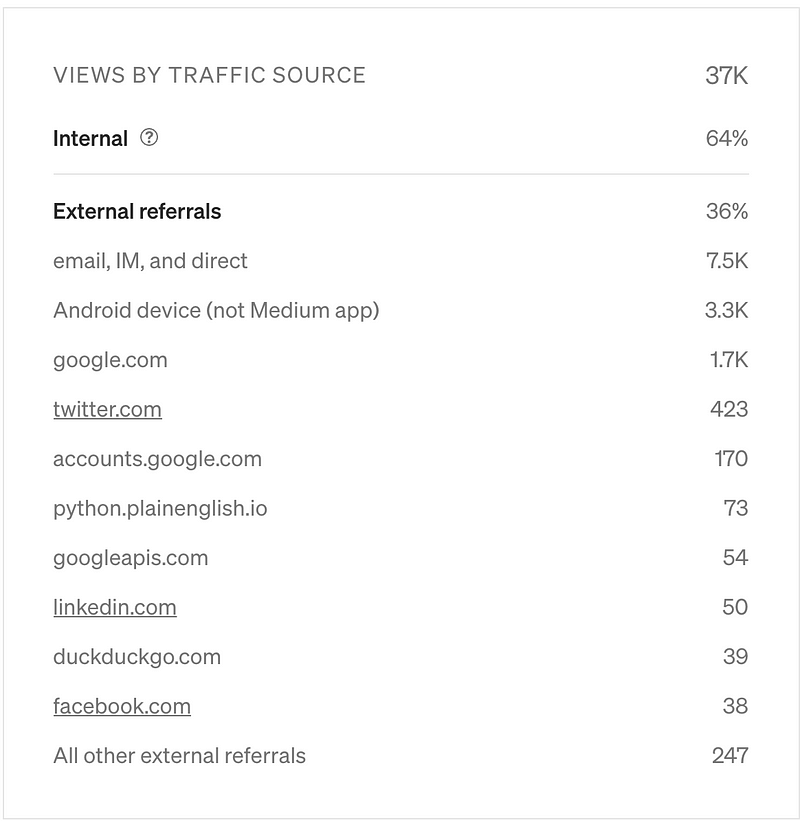Click the External referrals heading
Image resolution: width=800 pixels, height=821 pixels.
coord(137,211)
